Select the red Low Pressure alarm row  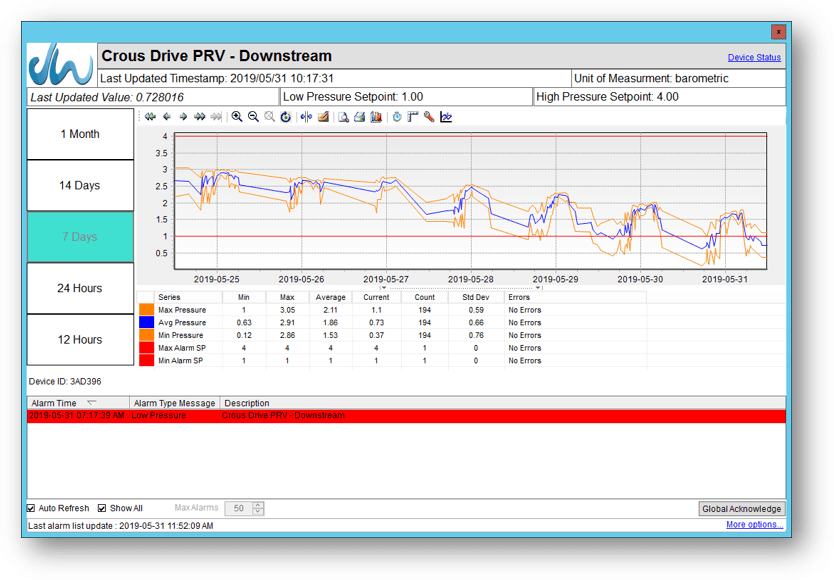point(406,416)
